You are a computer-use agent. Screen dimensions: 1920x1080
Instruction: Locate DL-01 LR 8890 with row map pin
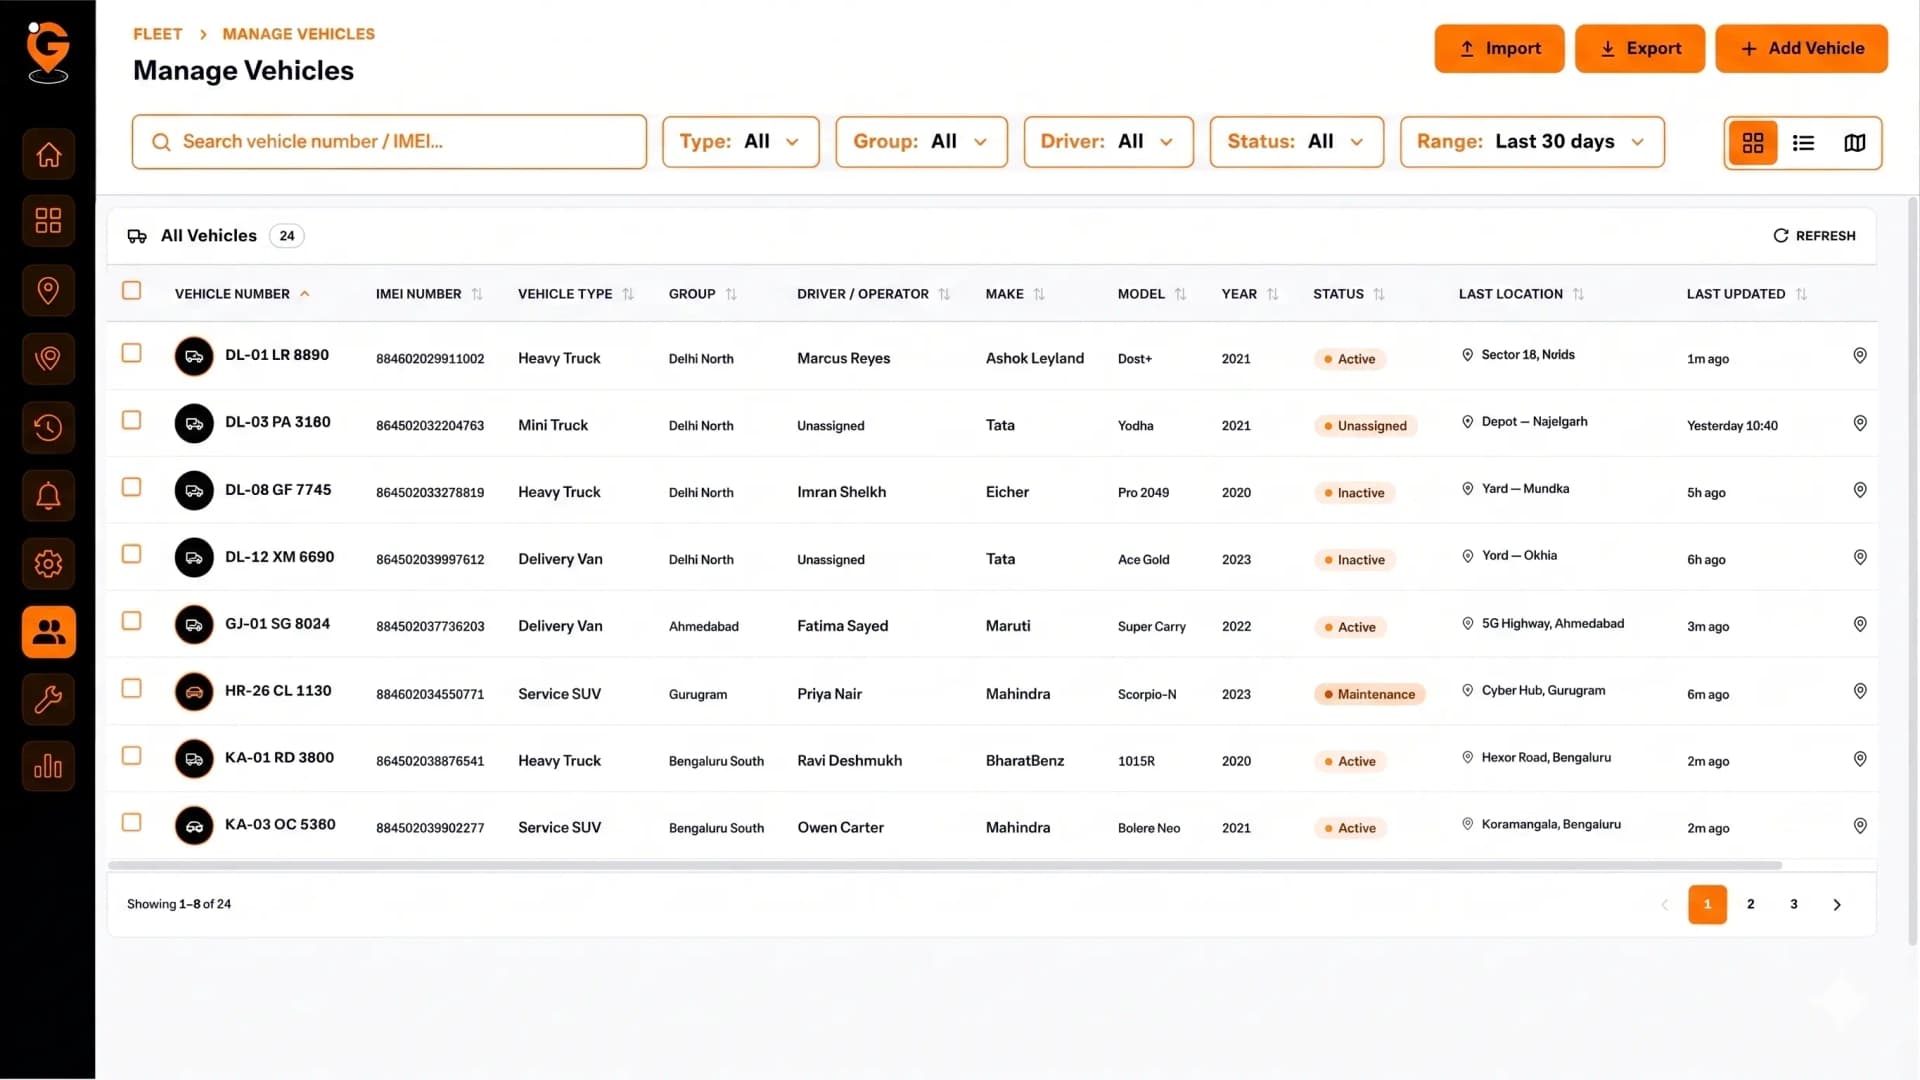1859,356
